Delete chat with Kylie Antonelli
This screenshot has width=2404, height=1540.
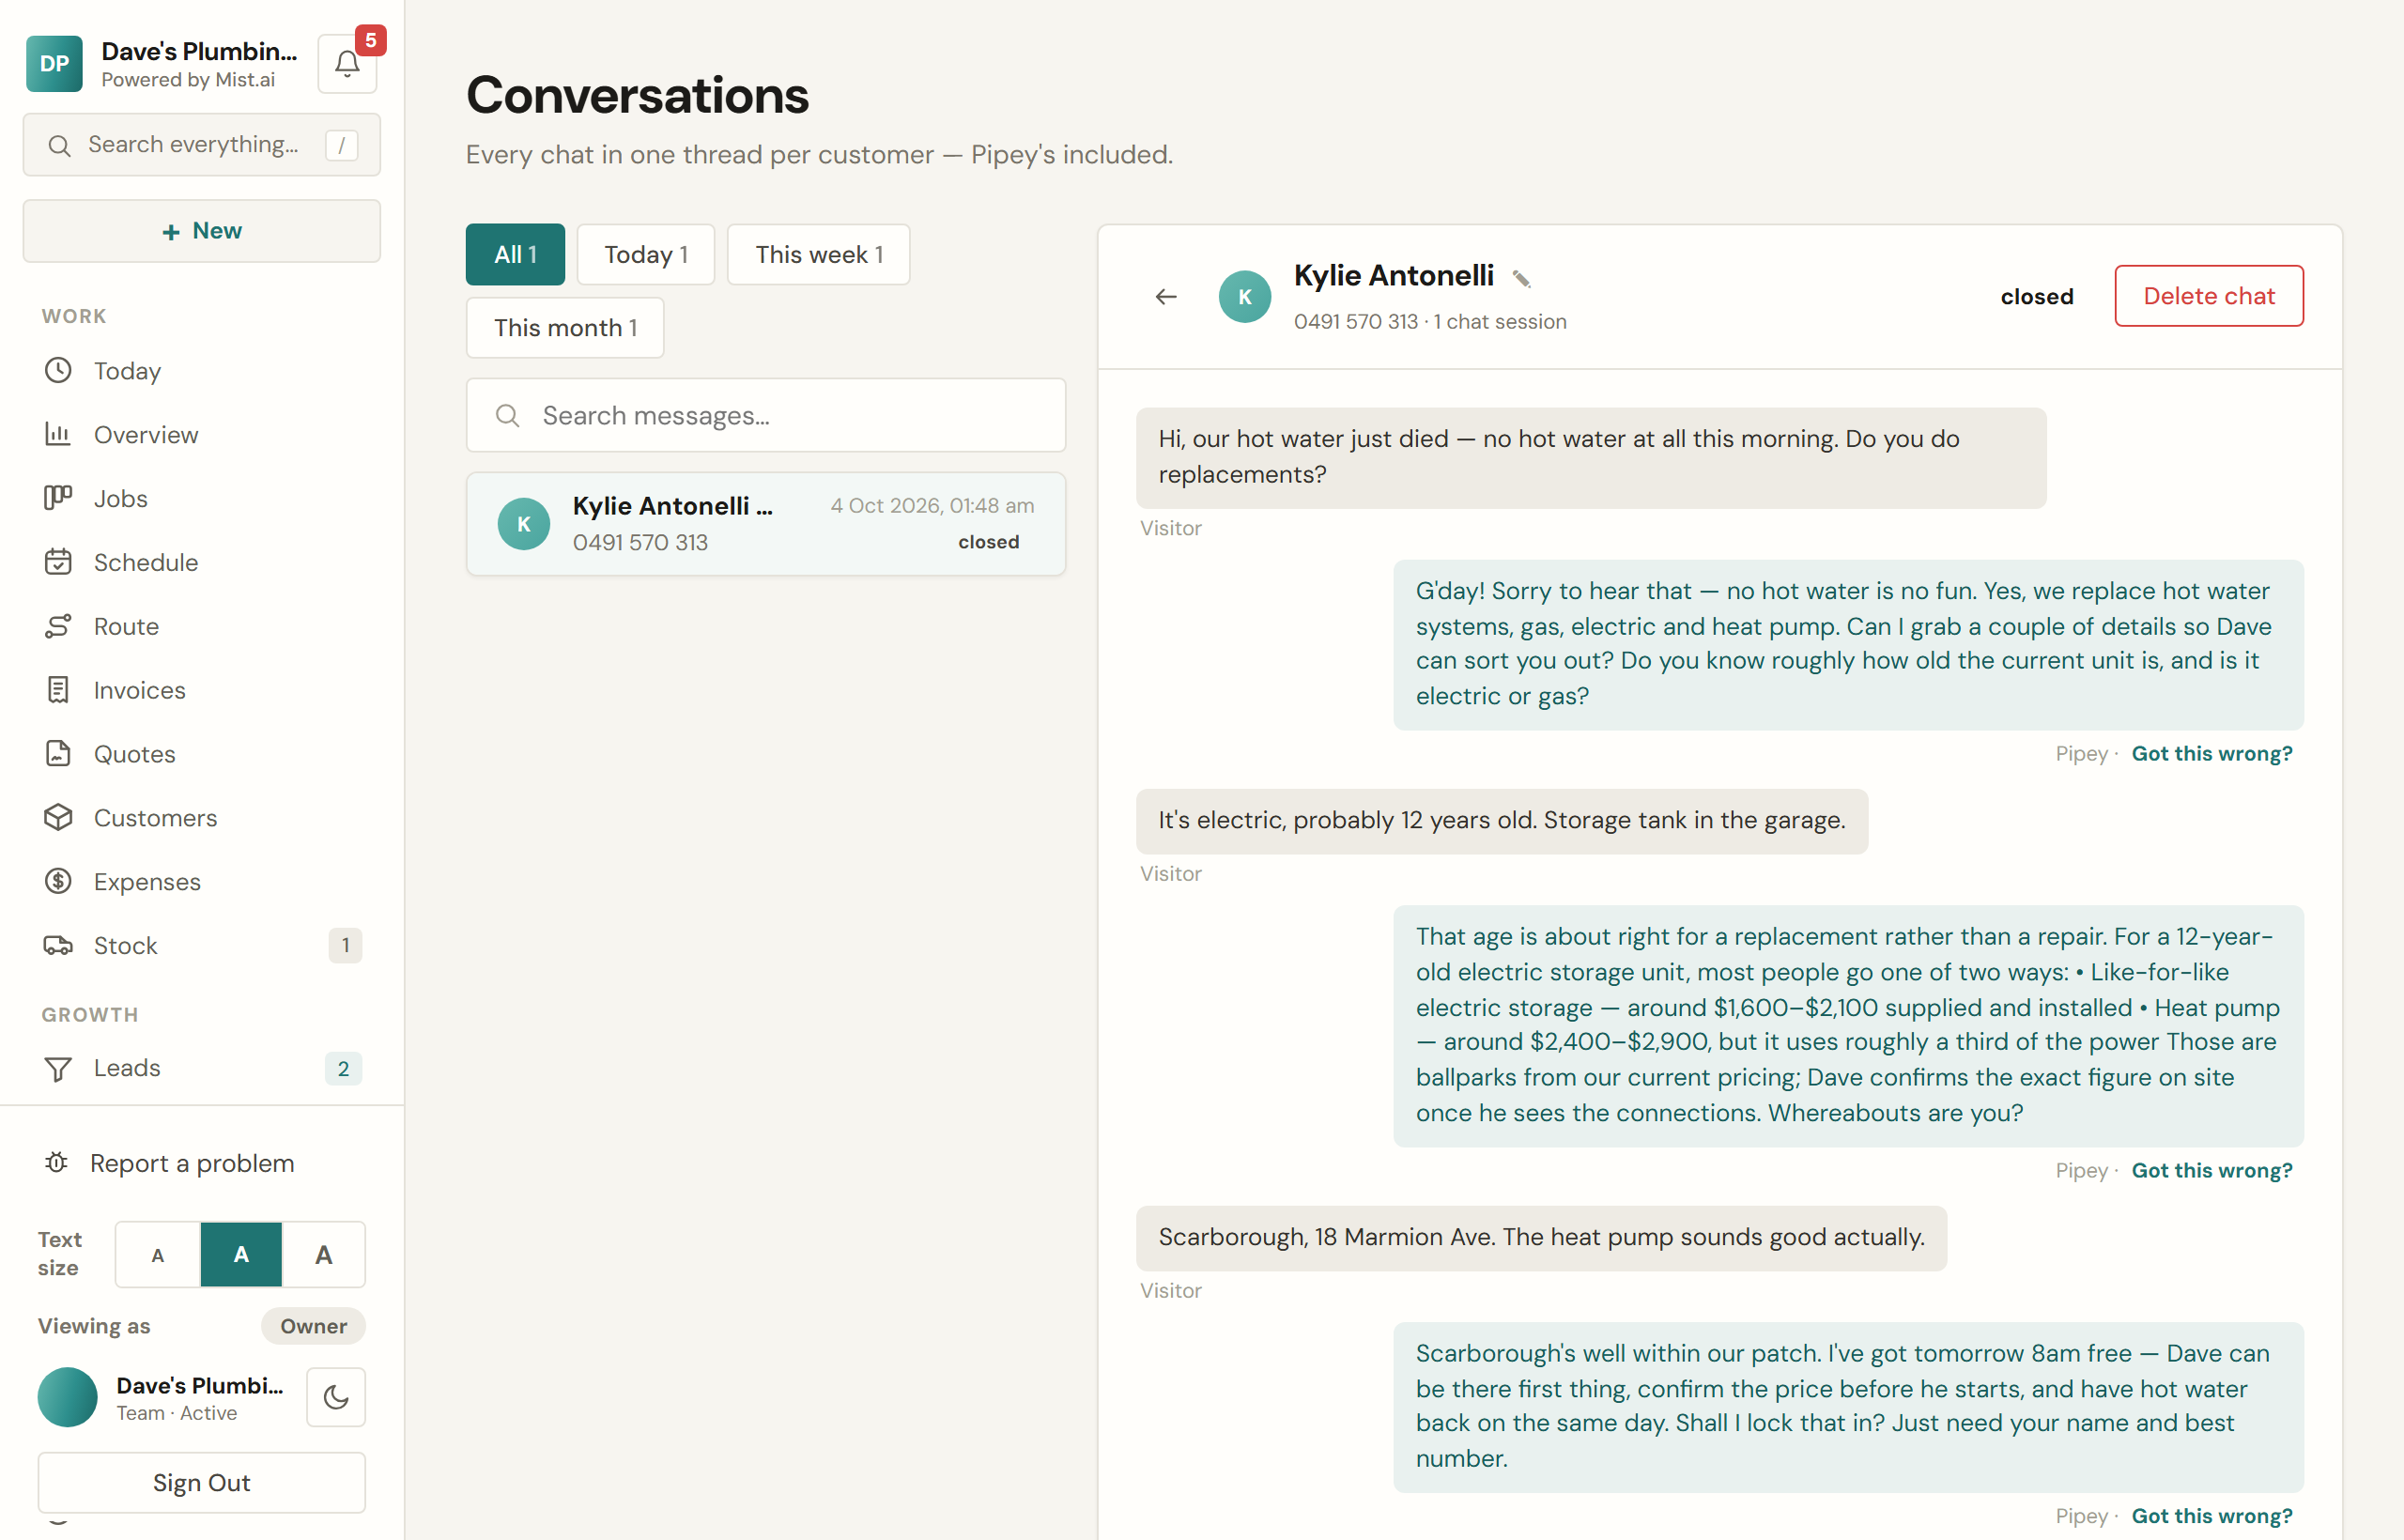(2209, 296)
